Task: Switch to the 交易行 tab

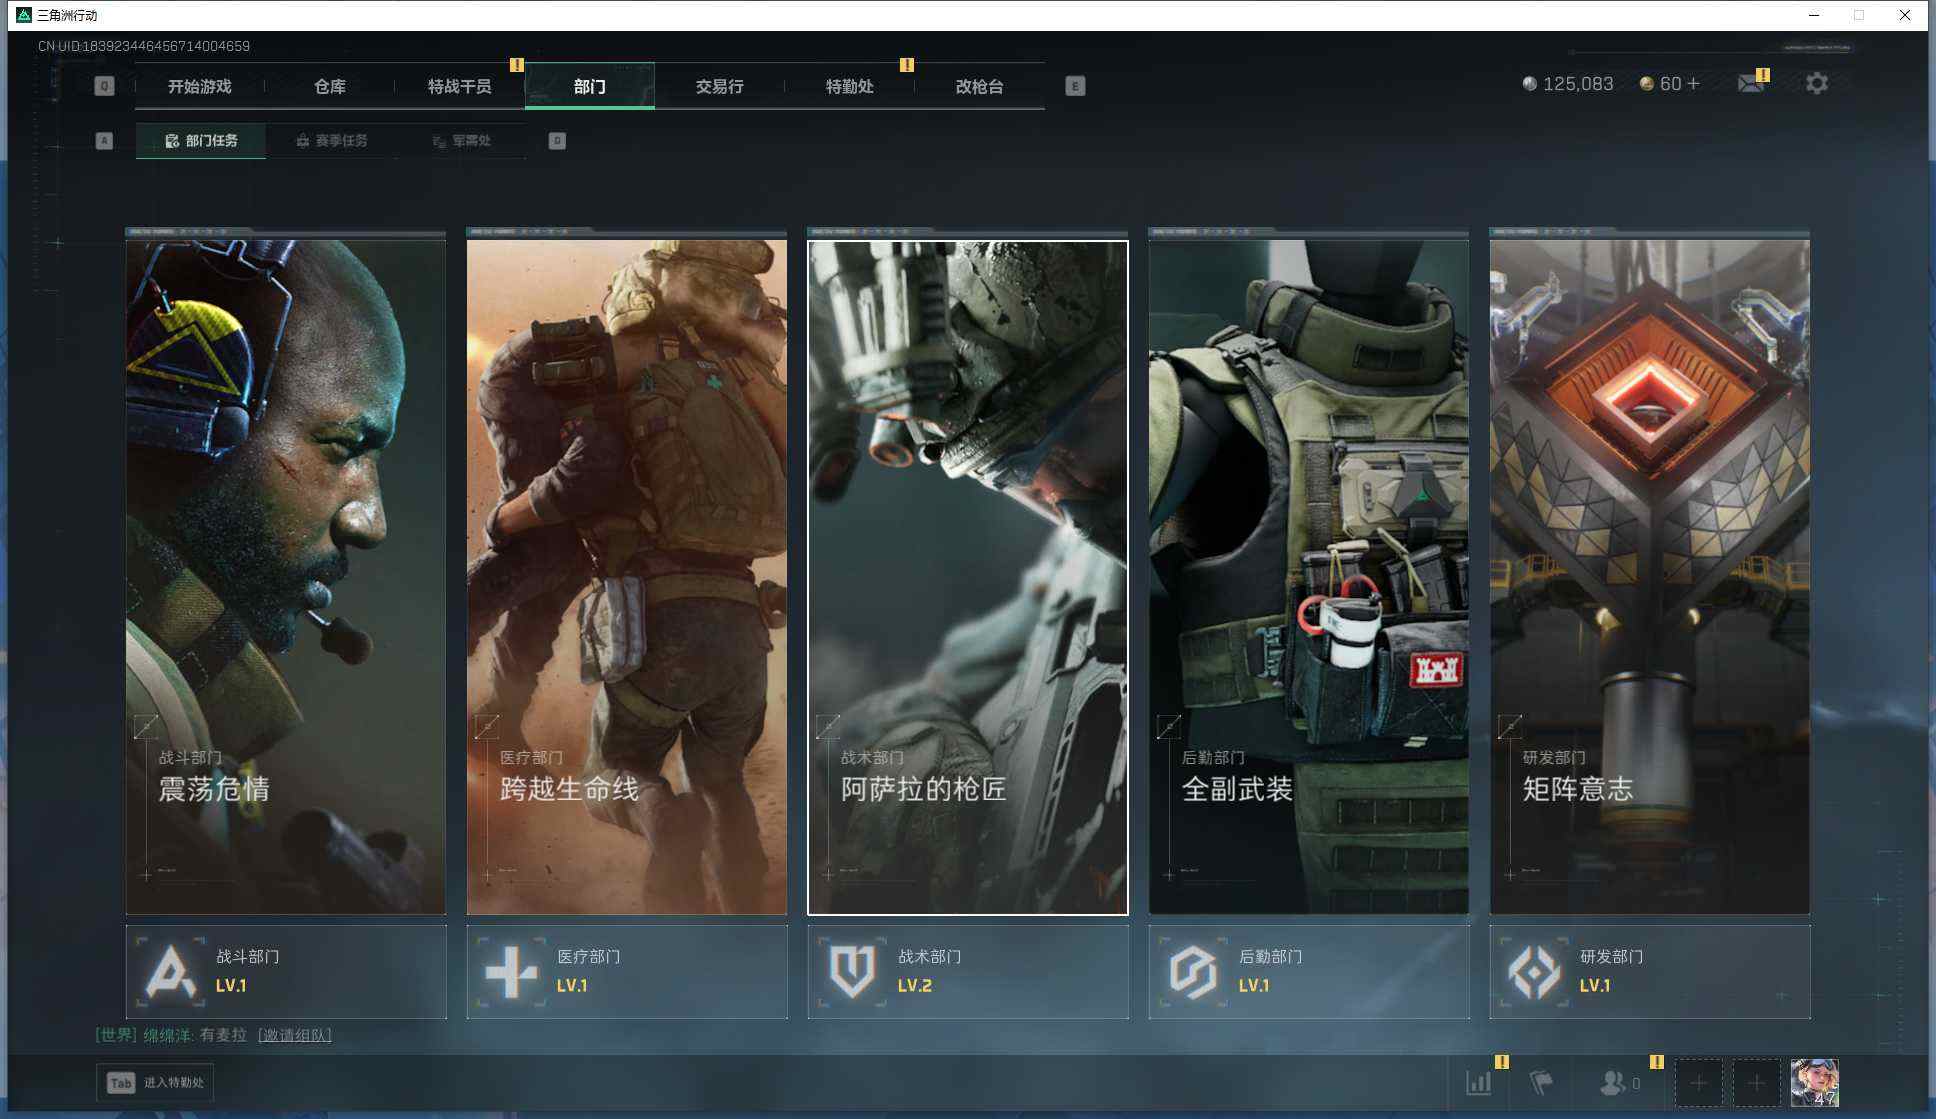Action: point(719,87)
